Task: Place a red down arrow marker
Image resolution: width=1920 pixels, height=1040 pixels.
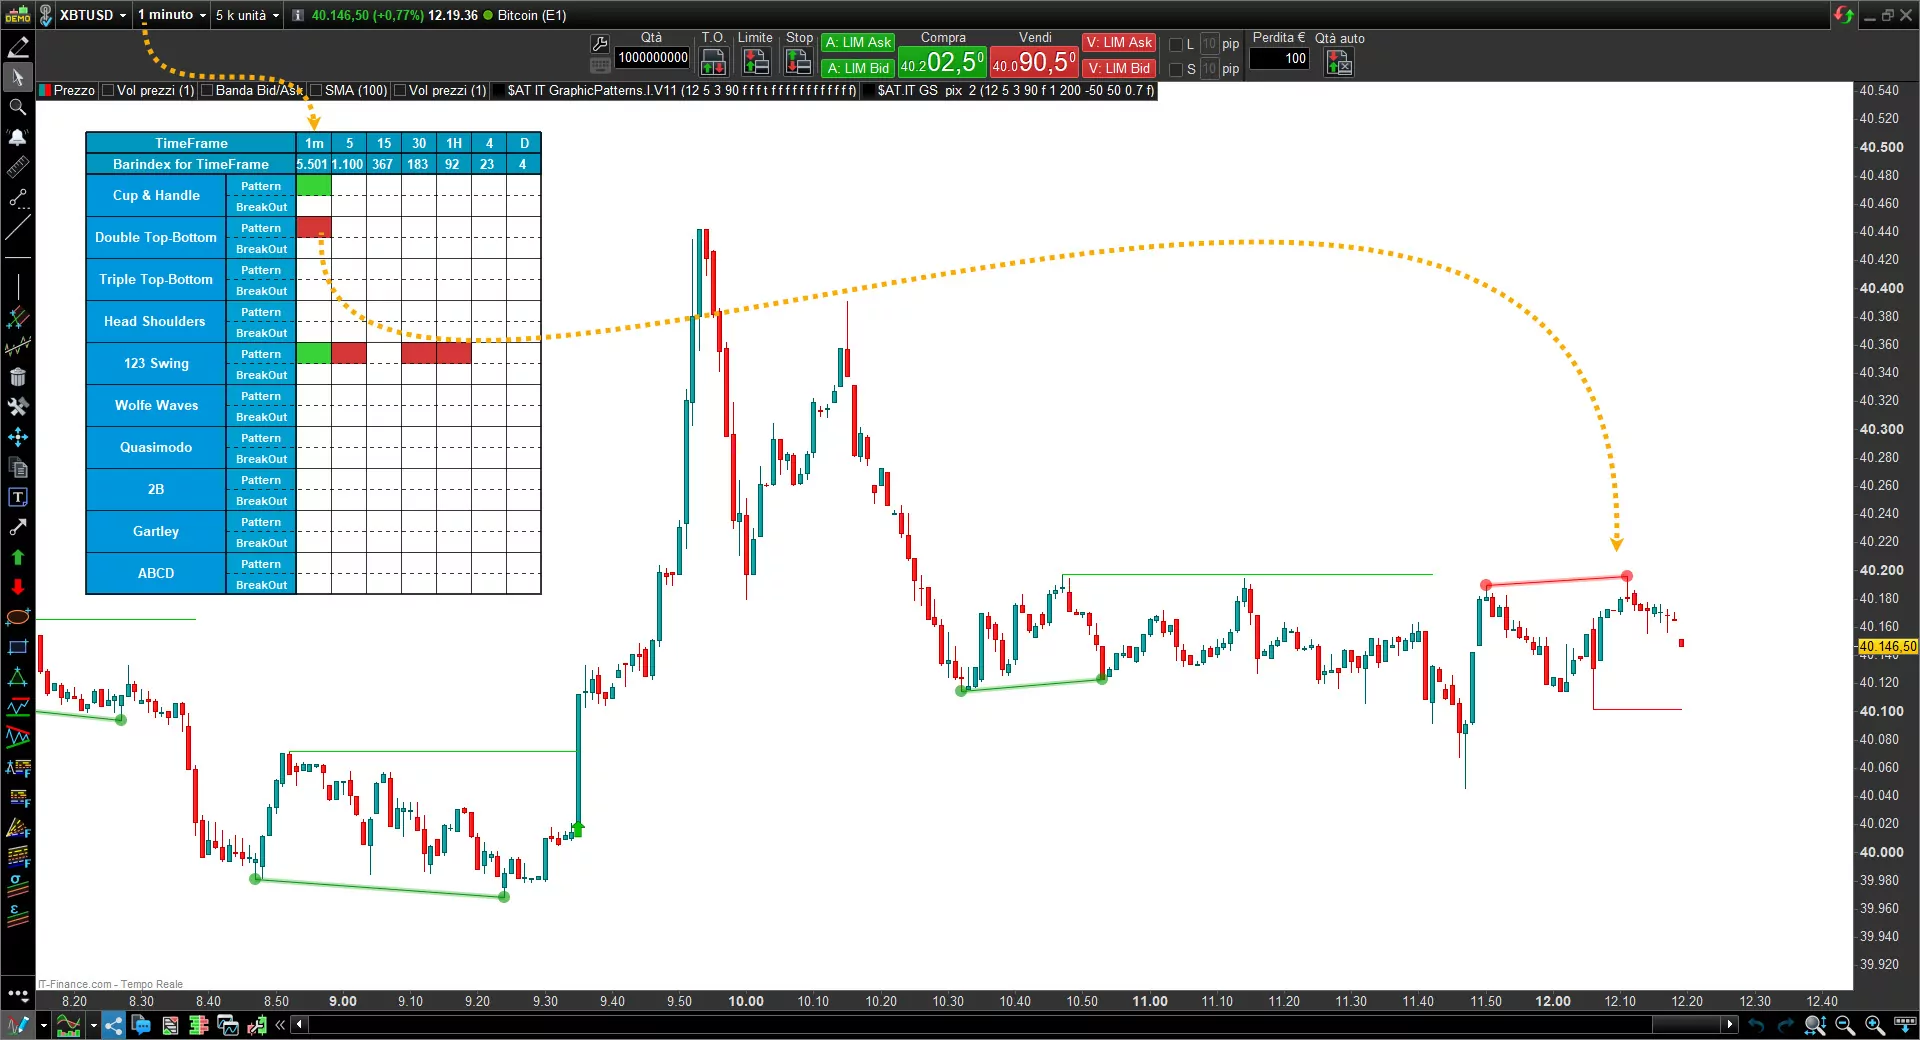Action: pyautogui.click(x=18, y=587)
